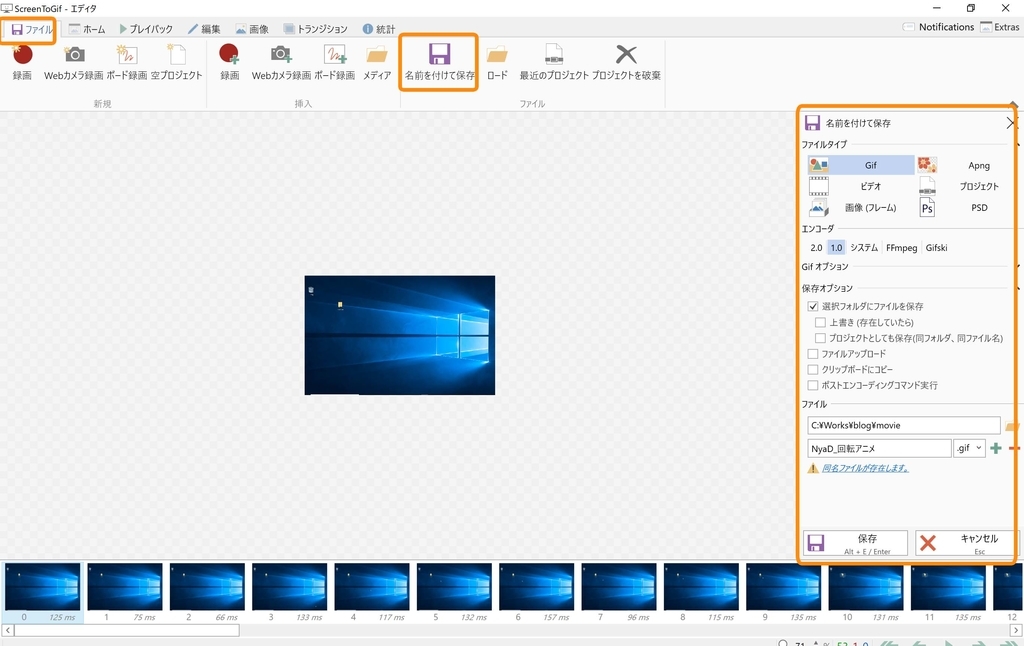
Task: Enable the 上書き overwrite checkbox
Action: click(x=821, y=322)
